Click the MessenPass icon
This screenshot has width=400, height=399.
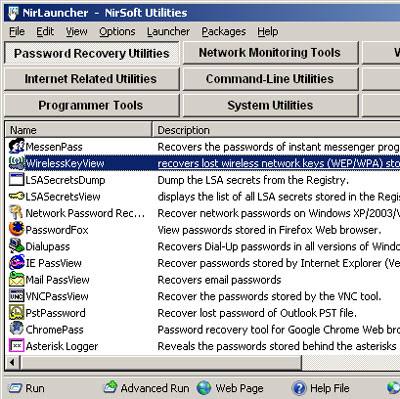click(17, 146)
